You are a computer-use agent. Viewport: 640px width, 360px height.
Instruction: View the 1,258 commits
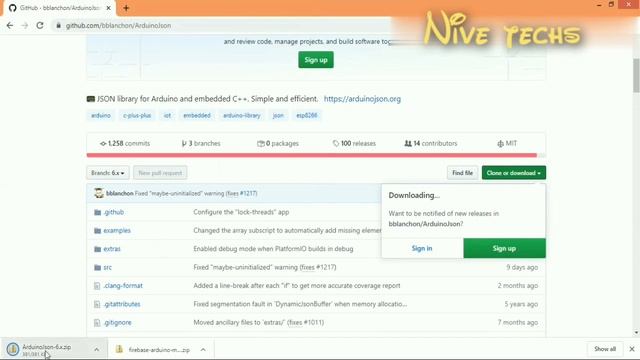coord(125,143)
